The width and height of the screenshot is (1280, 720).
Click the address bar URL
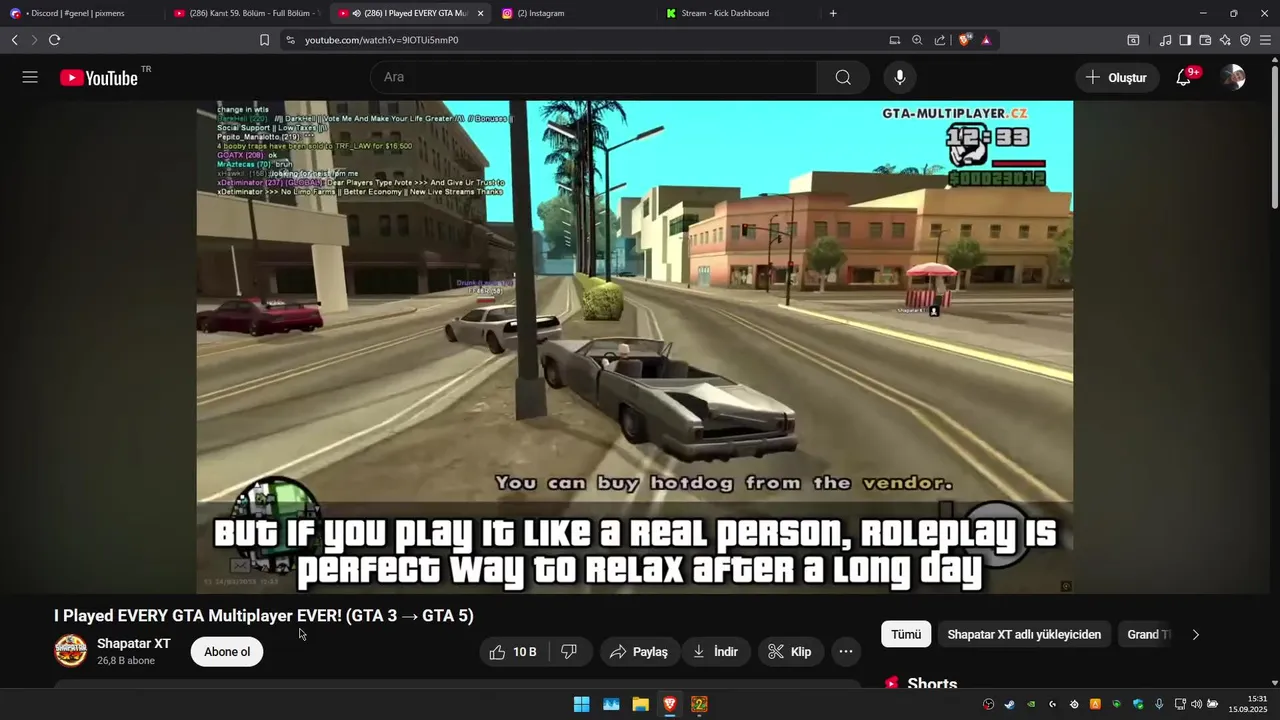tap(381, 40)
